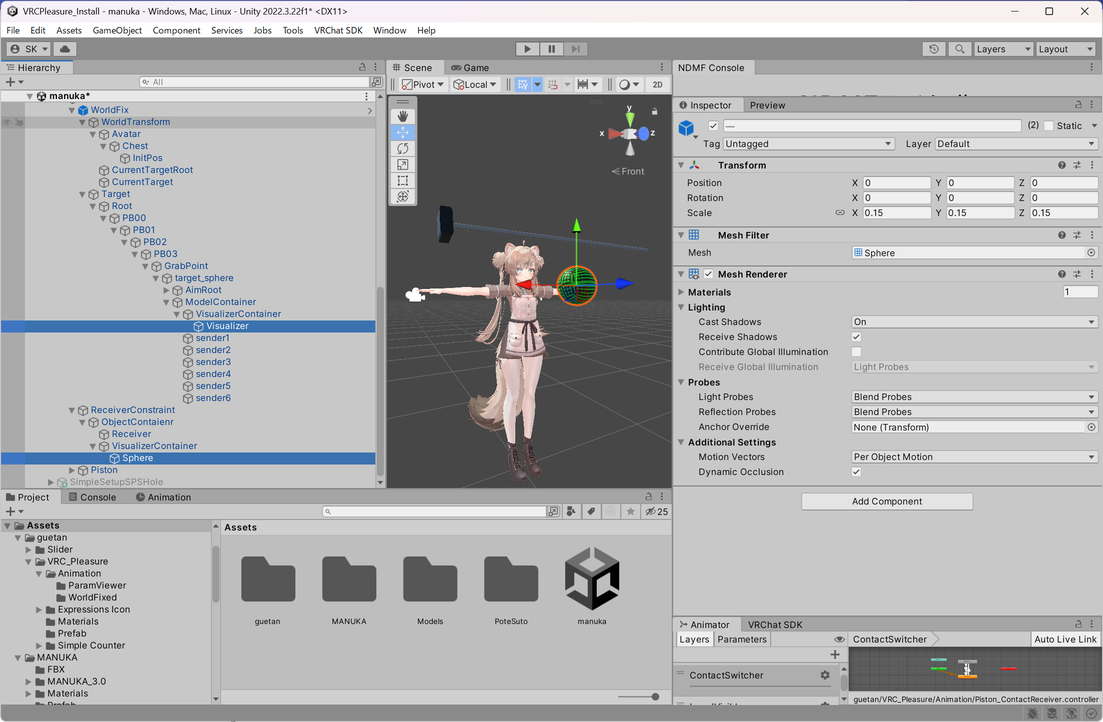Screen dimensions: 1103x722
Task: Open the Local handle rotation dropdown
Action: coord(475,84)
